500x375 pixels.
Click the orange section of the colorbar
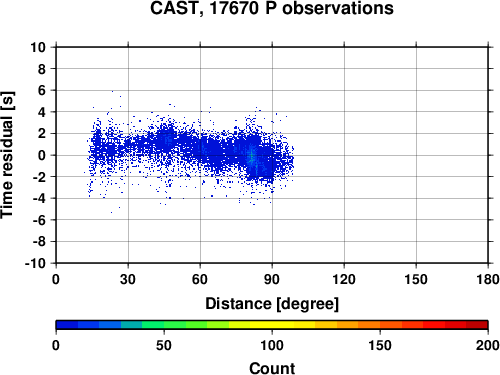coord(358,325)
